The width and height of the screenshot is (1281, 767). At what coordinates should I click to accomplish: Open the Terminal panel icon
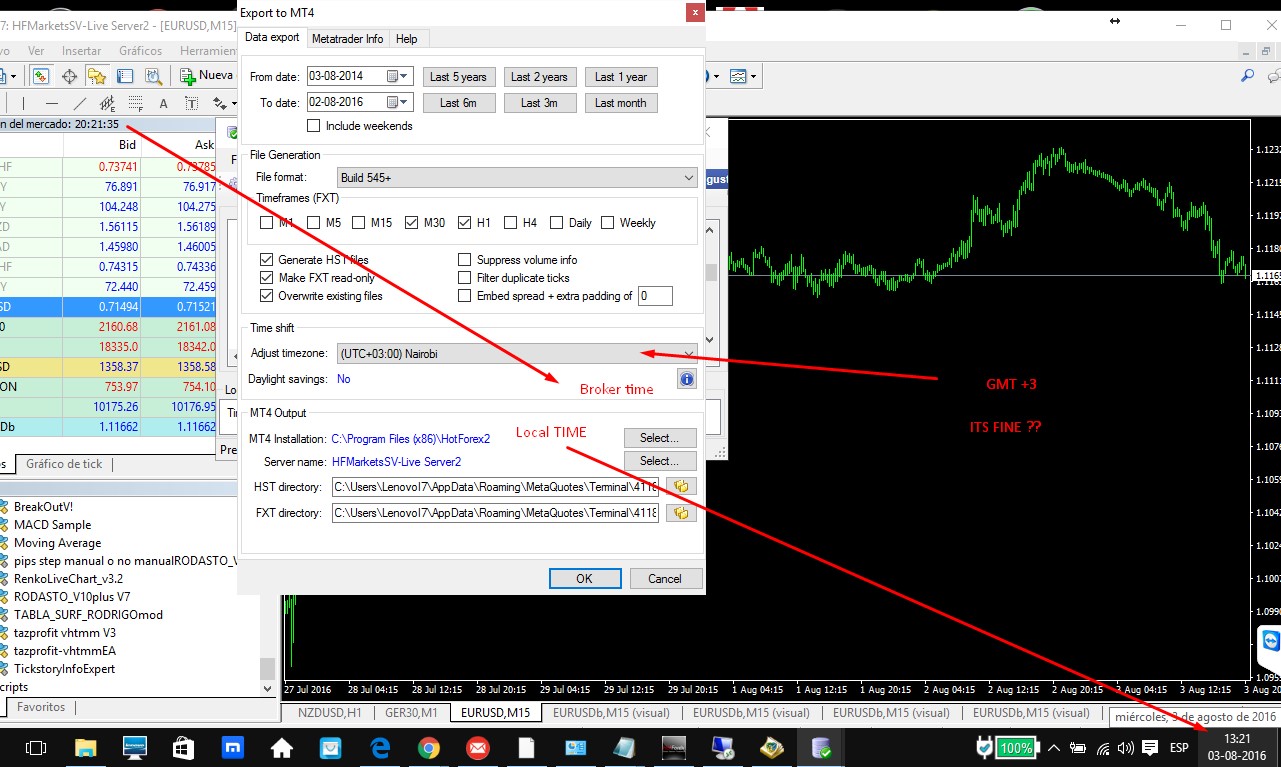tap(125, 76)
